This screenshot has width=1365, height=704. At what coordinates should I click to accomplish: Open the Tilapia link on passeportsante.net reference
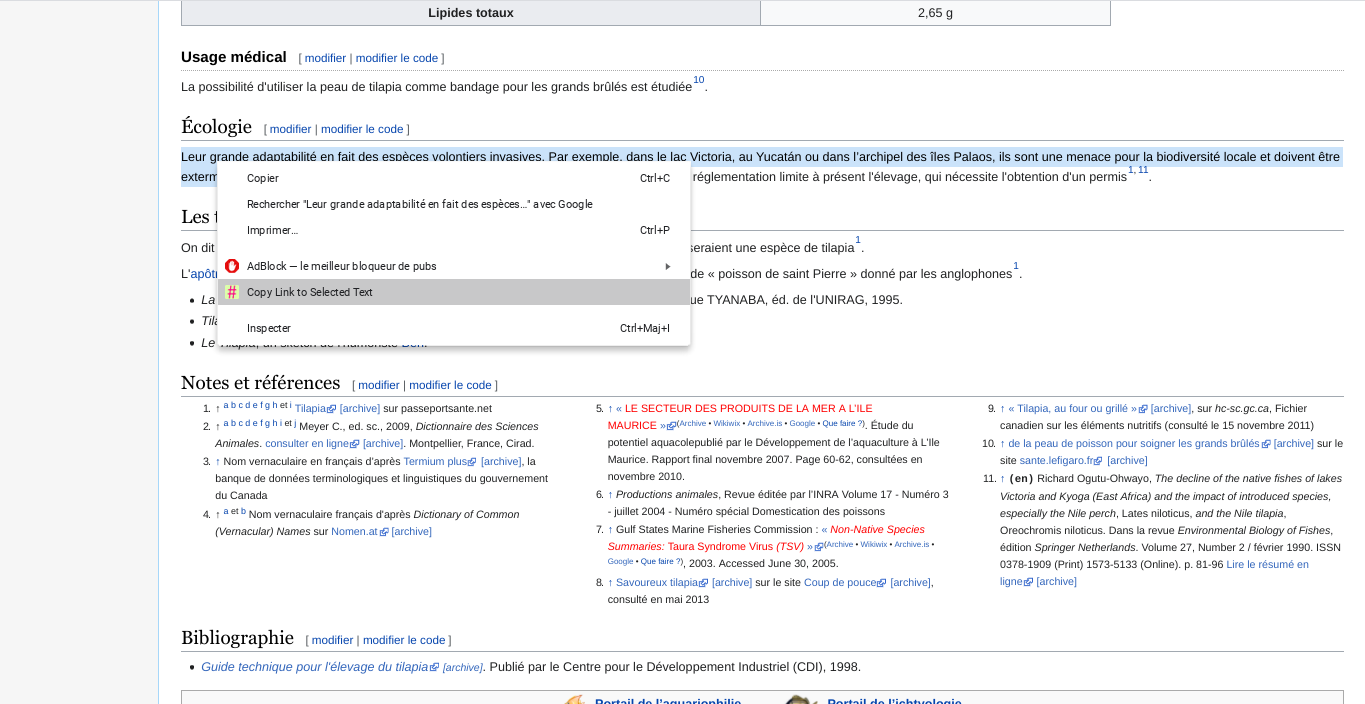(x=315, y=408)
